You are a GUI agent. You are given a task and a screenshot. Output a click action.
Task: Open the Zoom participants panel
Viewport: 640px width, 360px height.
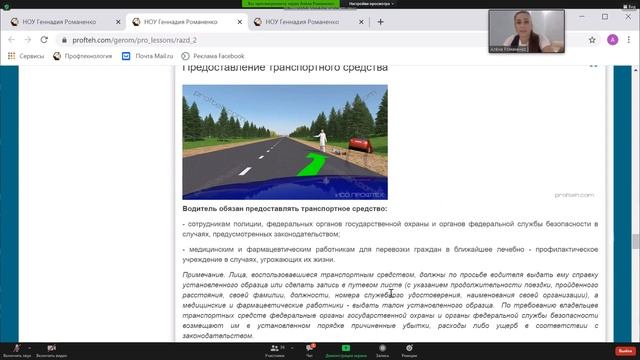[x=275, y=350]
